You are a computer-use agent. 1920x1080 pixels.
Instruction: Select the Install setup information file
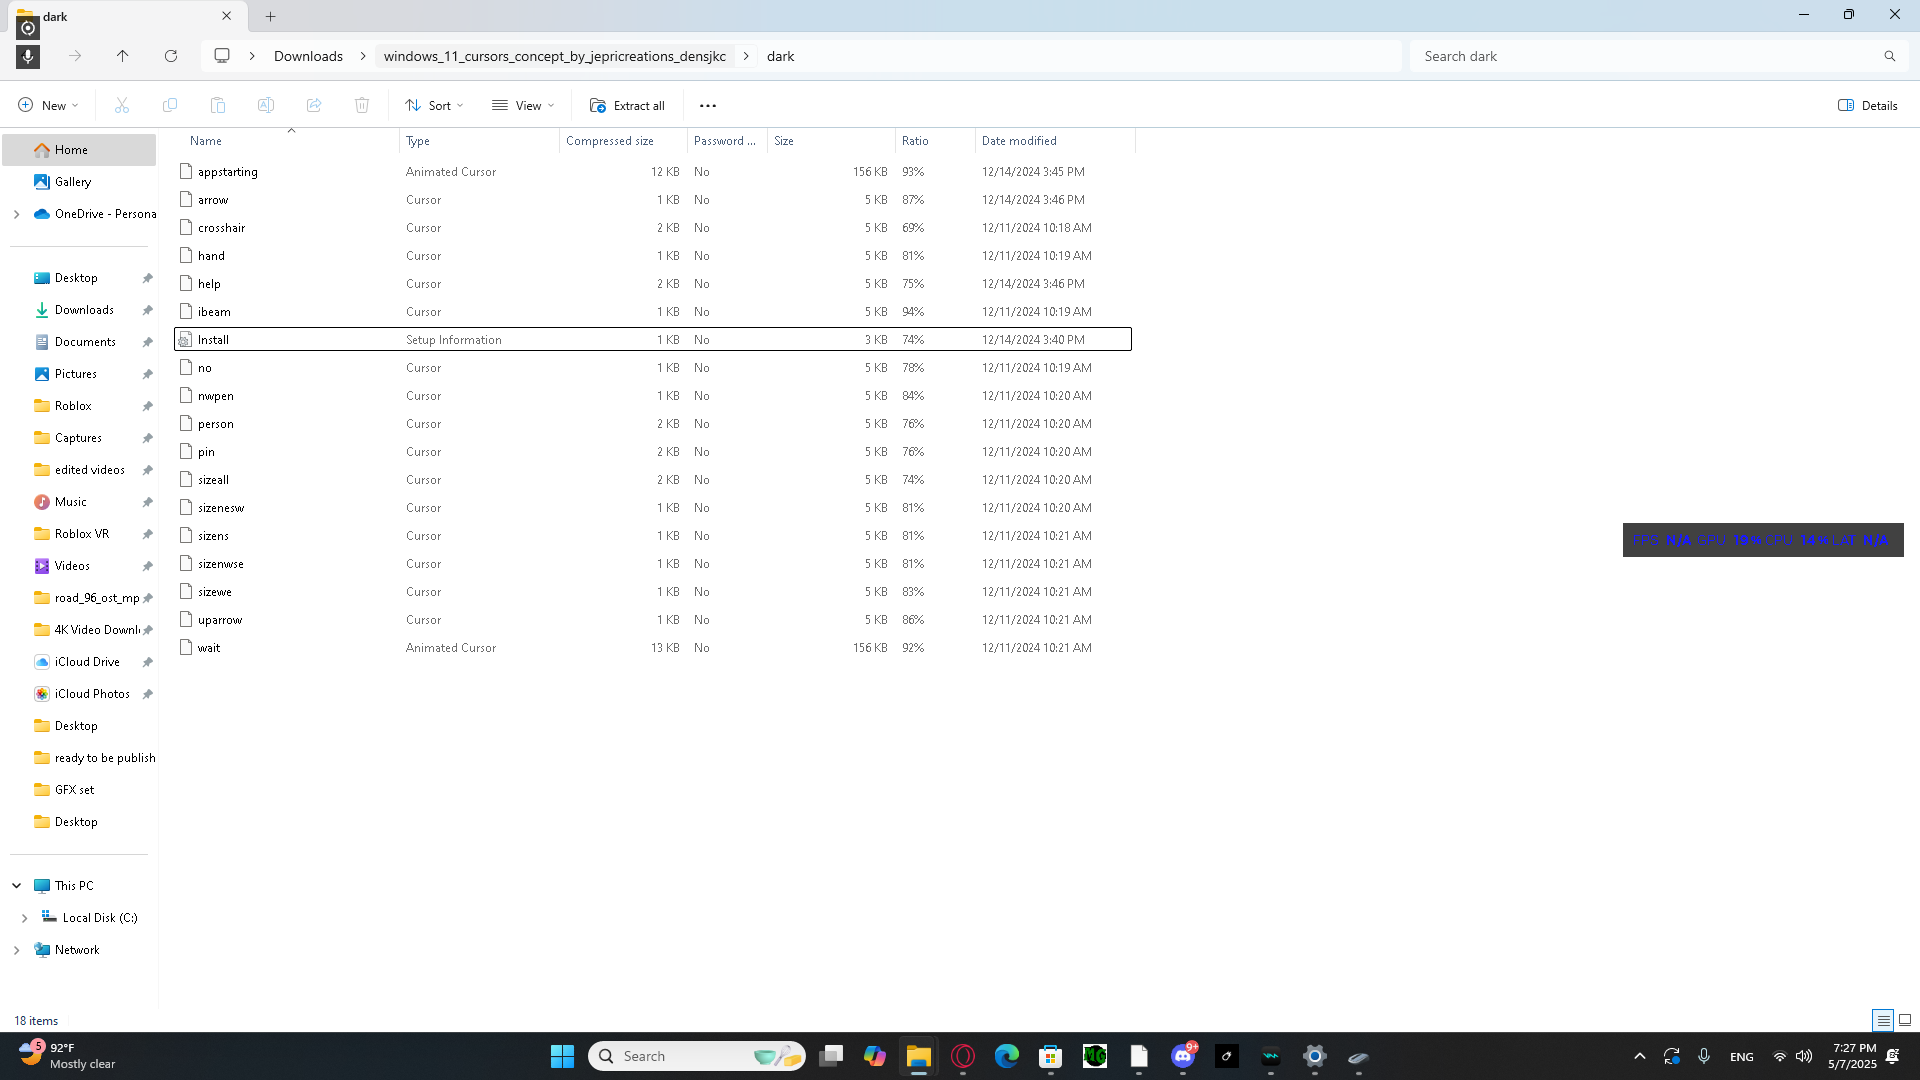coord(213,340)
